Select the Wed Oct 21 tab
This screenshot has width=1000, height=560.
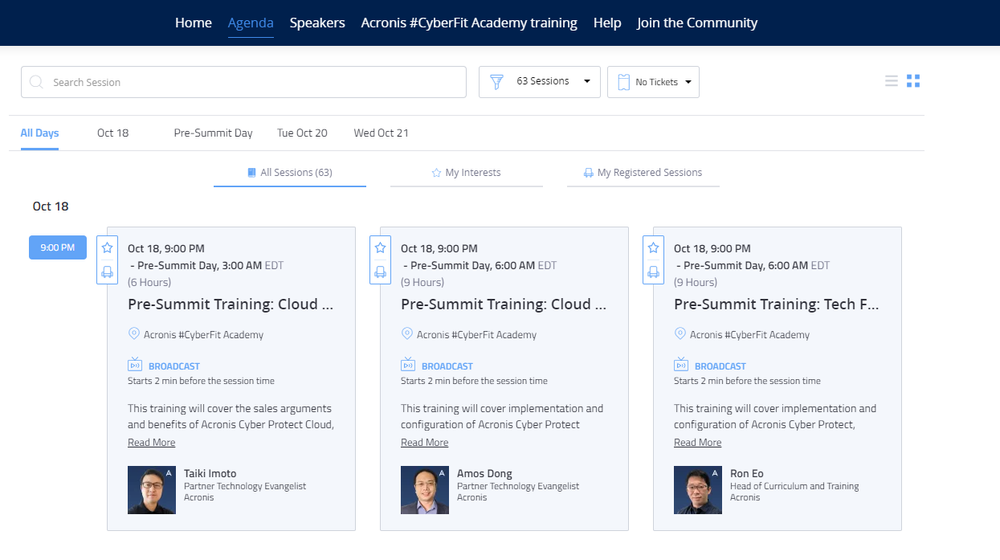coord(381,133)
